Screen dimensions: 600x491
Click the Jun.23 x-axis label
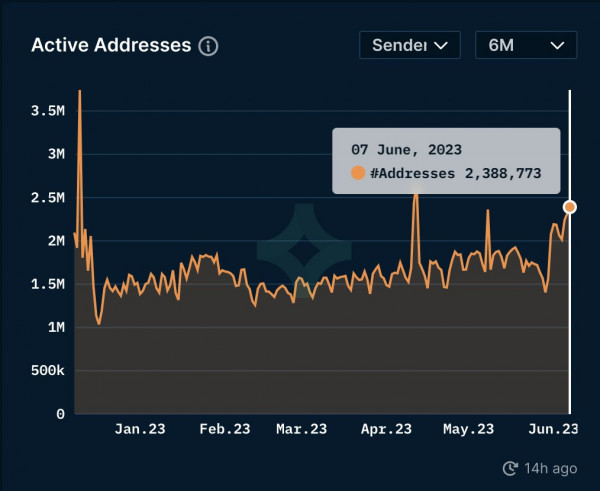point(553,429)
